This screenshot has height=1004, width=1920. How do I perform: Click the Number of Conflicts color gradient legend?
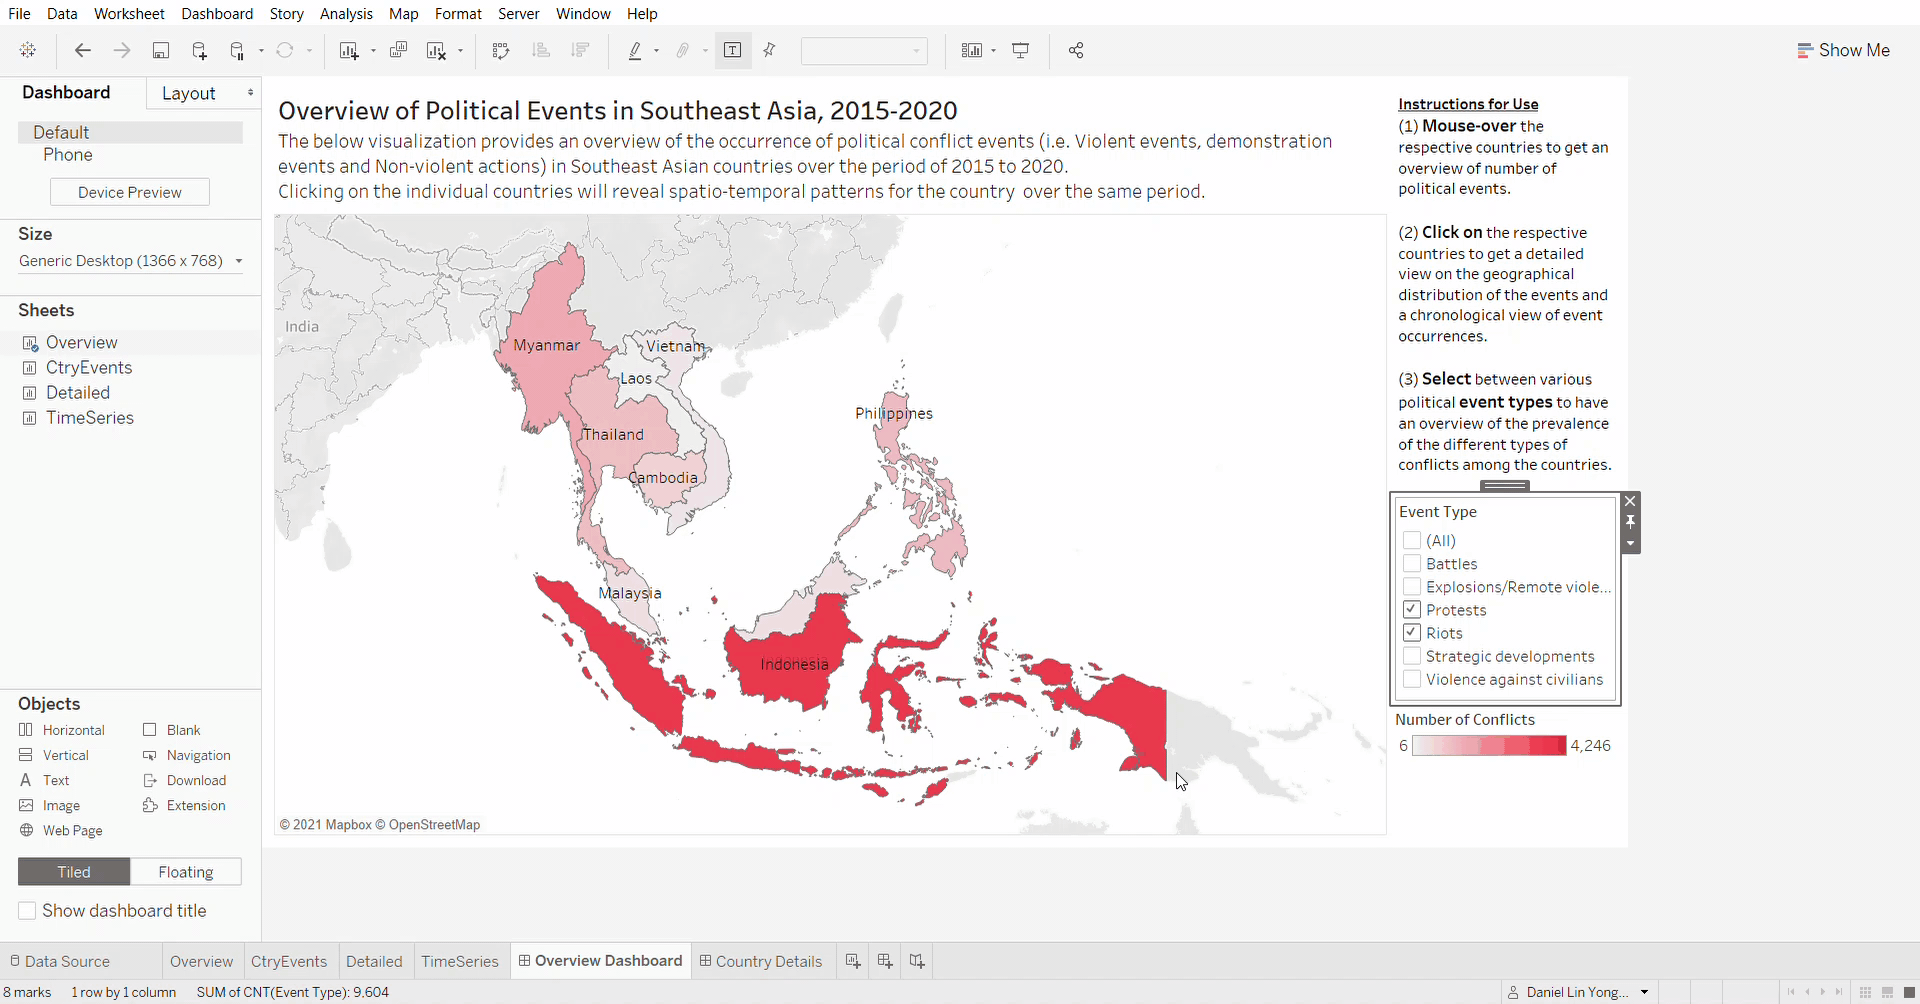1489,746
